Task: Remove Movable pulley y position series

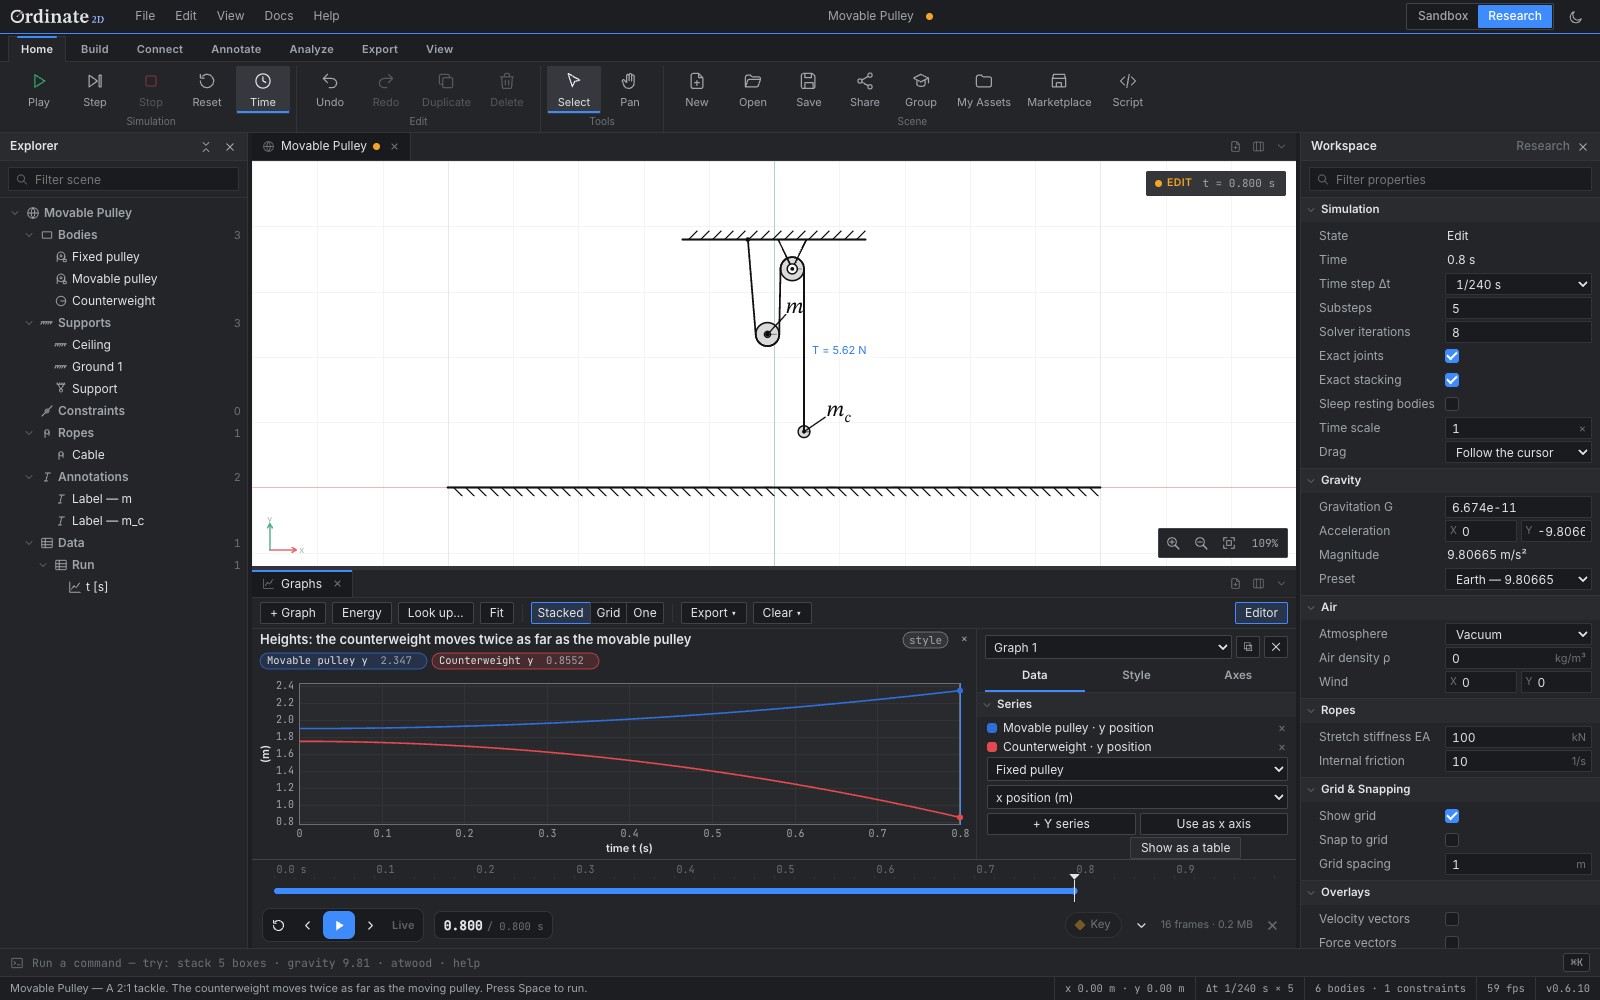Action: [x=1282, y=728]
